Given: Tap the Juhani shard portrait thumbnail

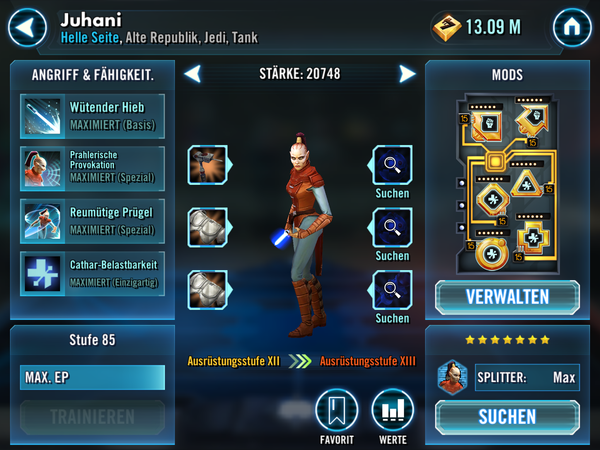Looking at the screenshot, I should coord(452,377).
